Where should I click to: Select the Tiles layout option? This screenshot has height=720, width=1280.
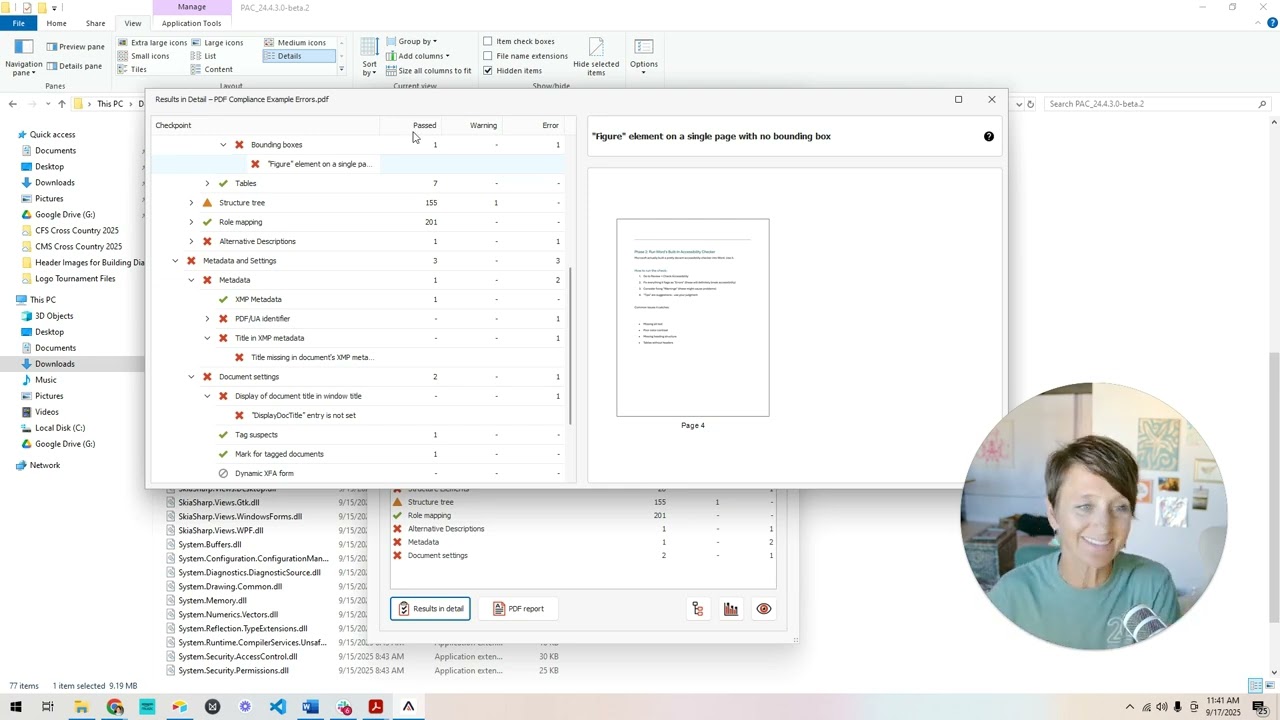(x=132, y=69)
